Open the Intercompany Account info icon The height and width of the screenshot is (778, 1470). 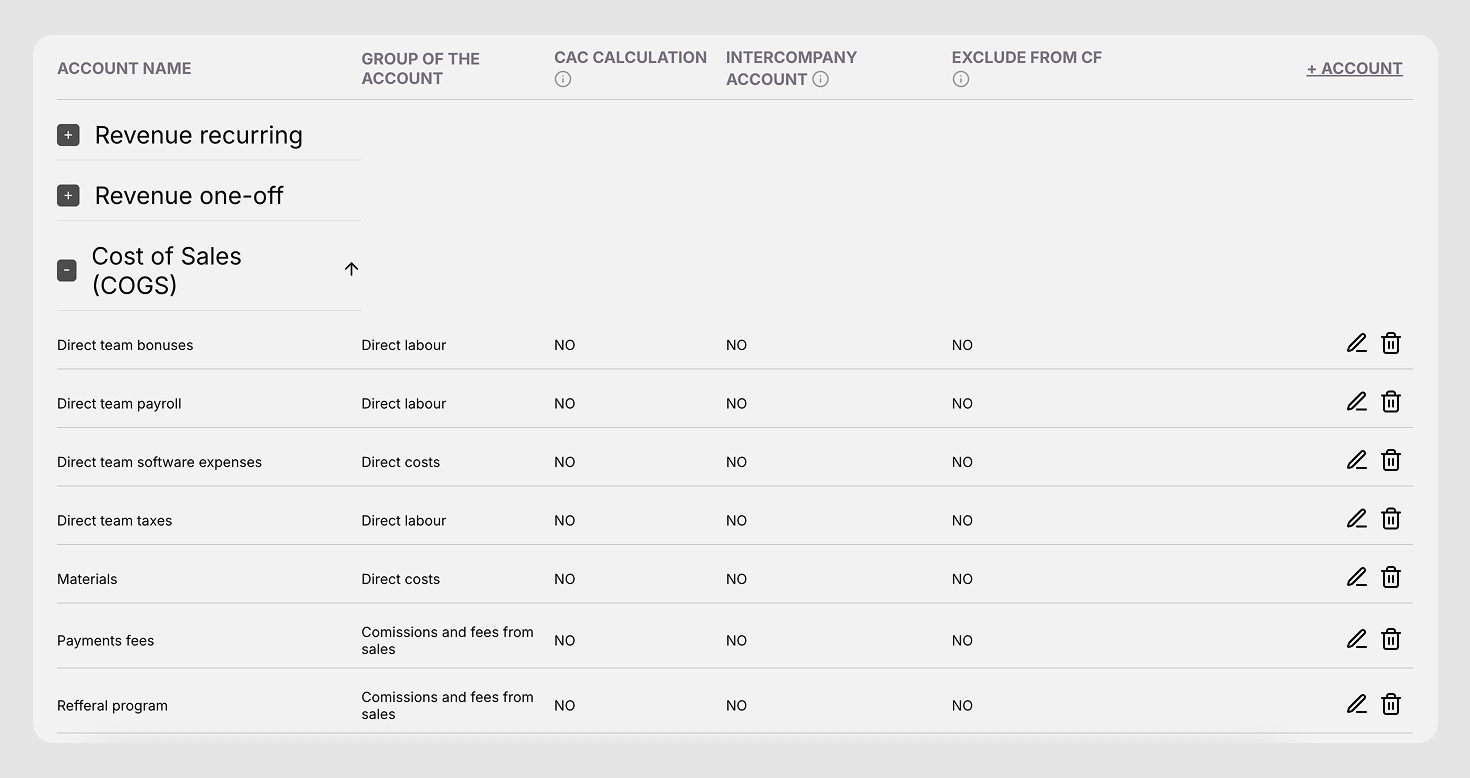[821, 79]
